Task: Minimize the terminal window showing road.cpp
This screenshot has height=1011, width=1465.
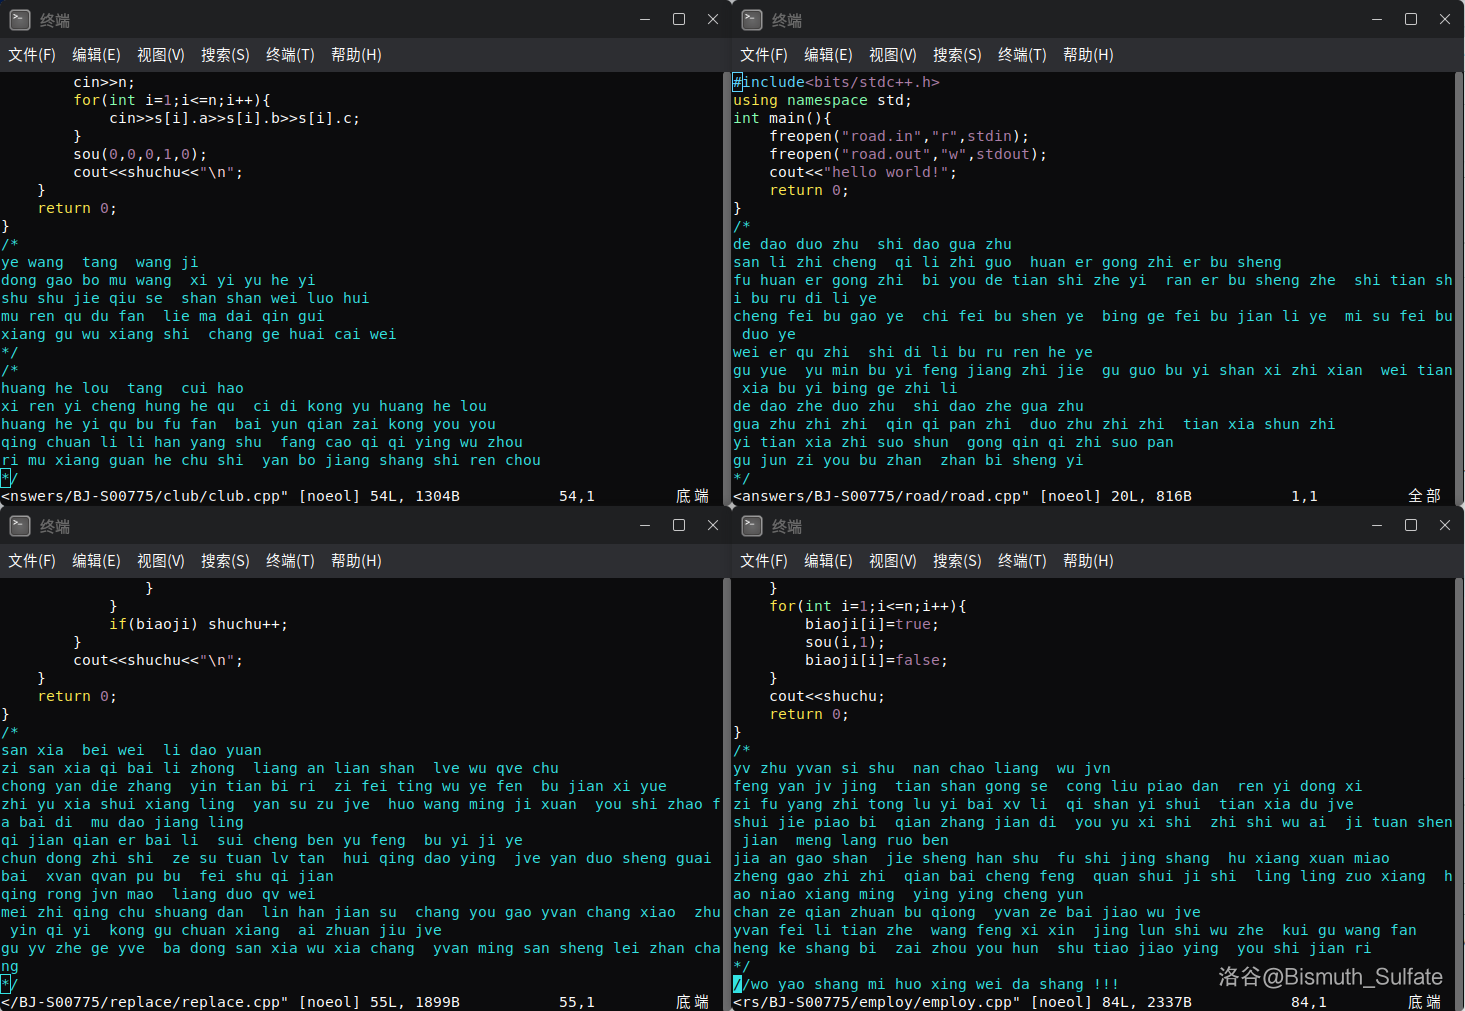Action: (1377, 19)
